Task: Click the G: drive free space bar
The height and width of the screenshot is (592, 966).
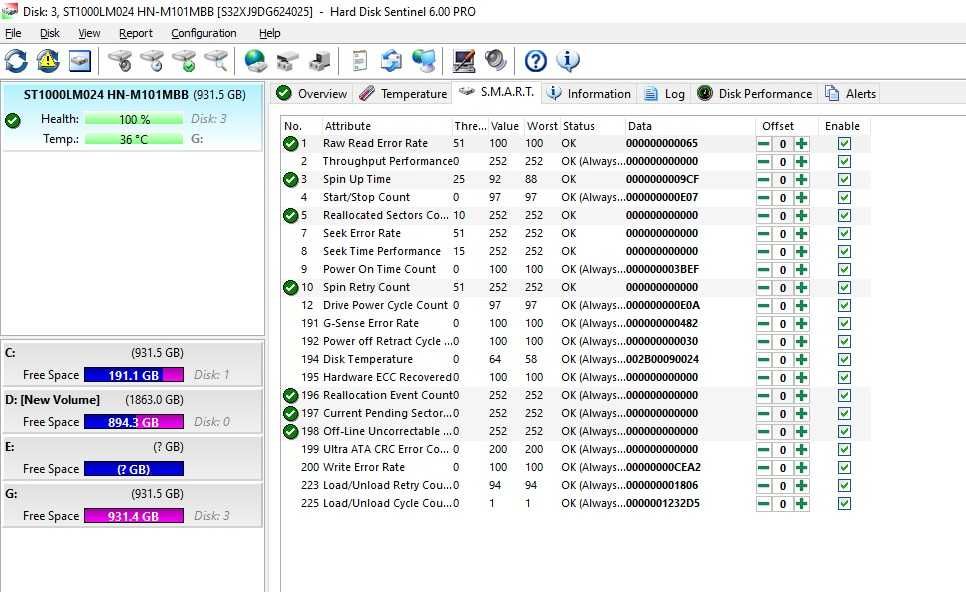Action: pyautogui.click(x=134, y=516)
